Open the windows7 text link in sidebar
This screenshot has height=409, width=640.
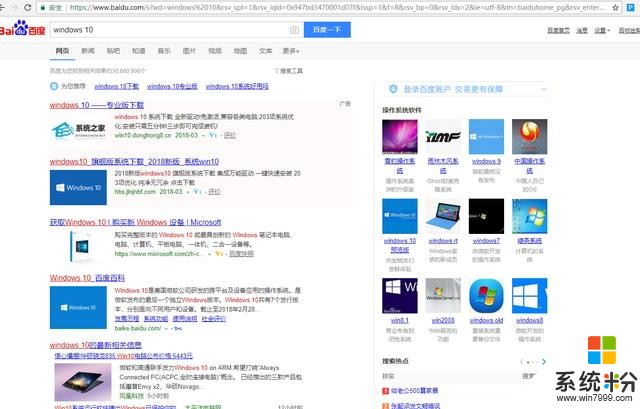click(486, 241)
